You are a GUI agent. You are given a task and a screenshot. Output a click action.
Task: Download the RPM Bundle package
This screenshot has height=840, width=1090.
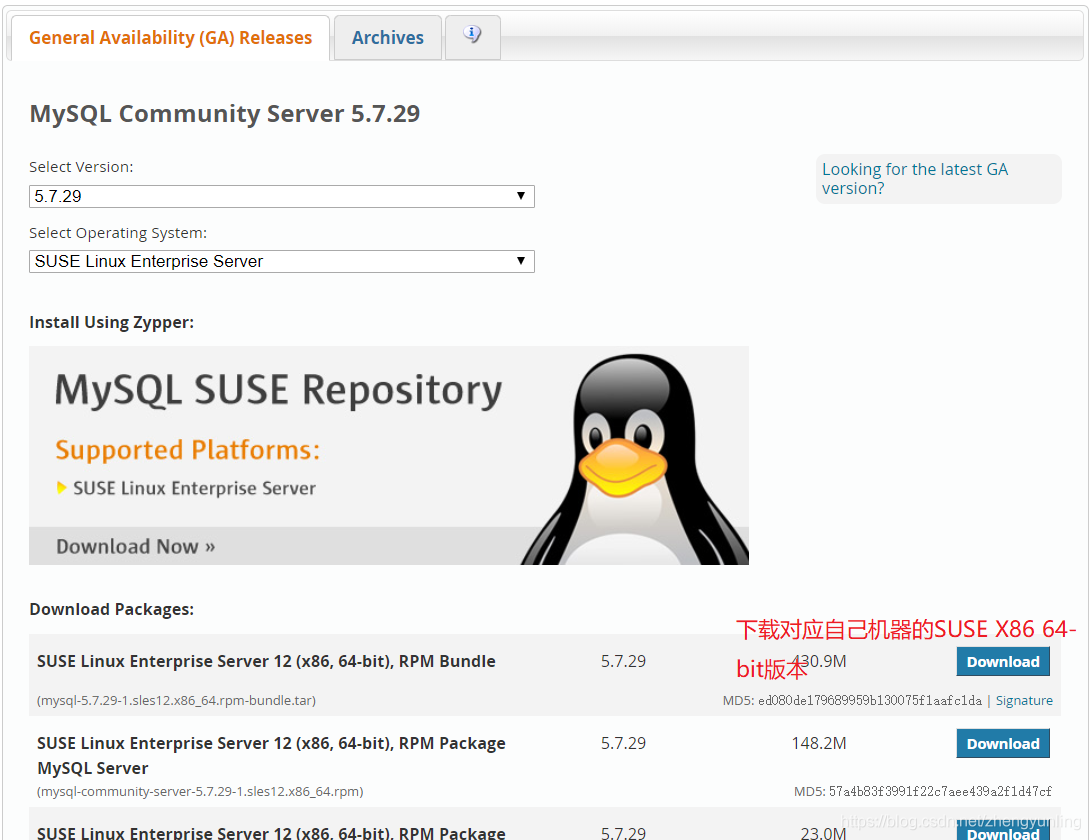point(1003,662)
